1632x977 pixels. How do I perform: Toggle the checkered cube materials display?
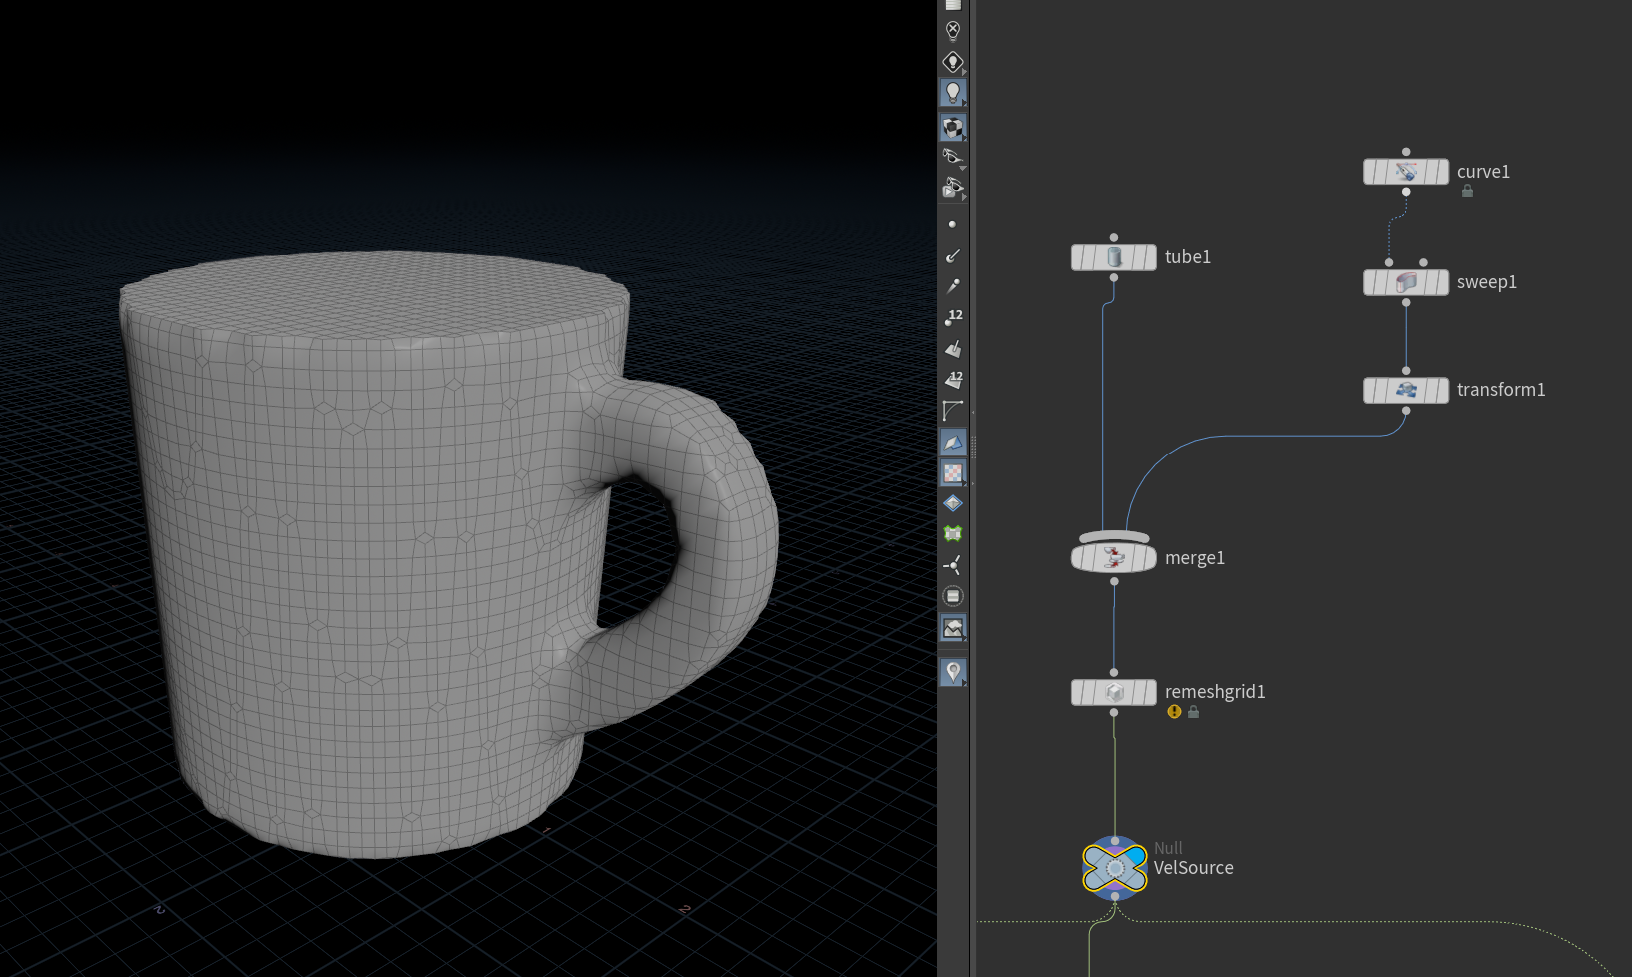coord(952,127)
